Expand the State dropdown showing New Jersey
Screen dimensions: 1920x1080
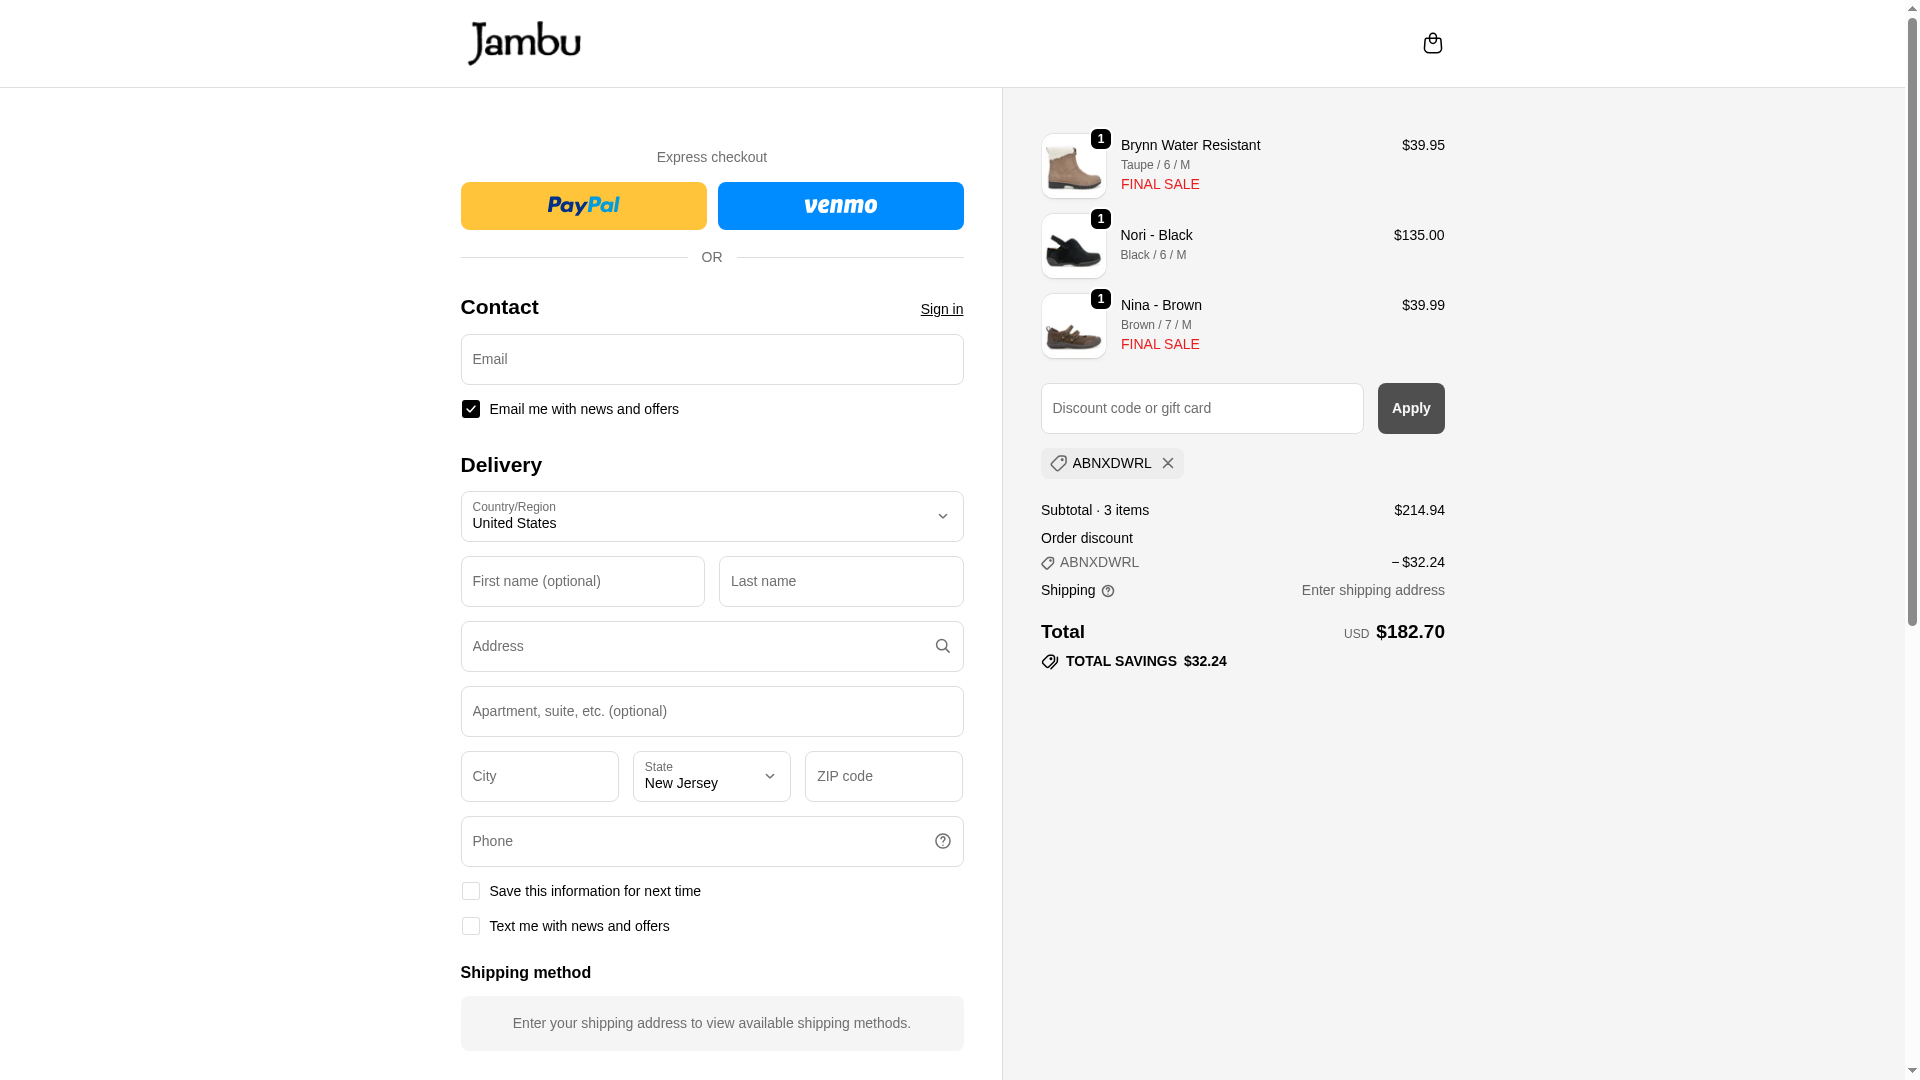pyautogui.click(x=711, y=776)
